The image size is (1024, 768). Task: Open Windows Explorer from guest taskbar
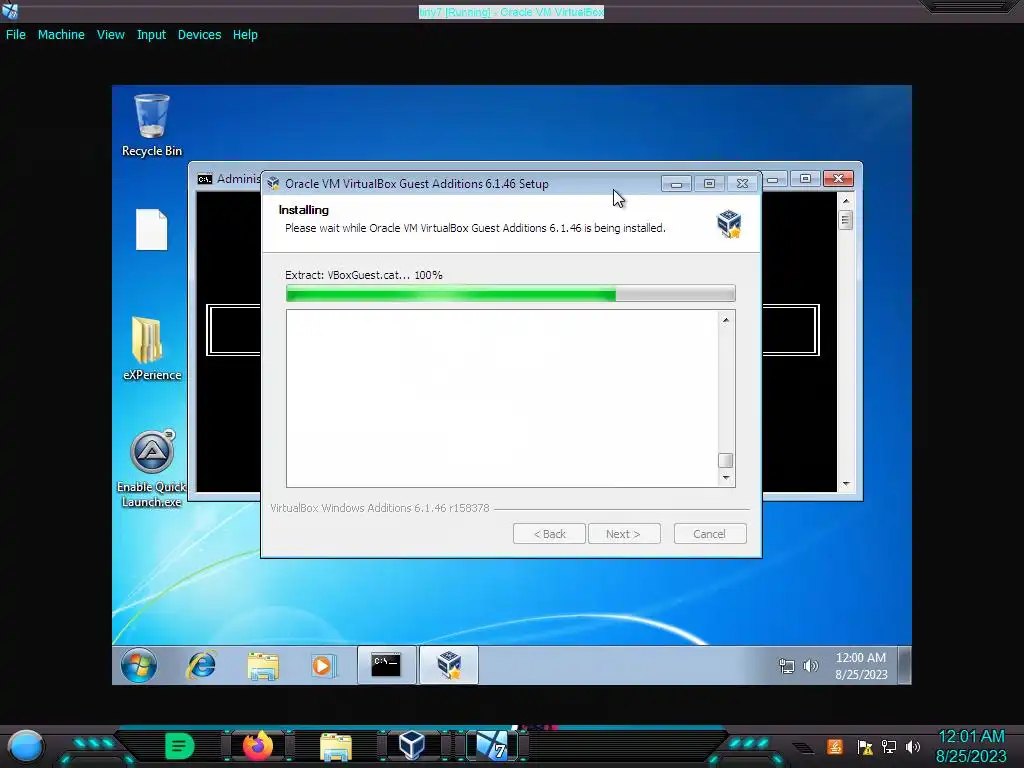coord(263,665)
